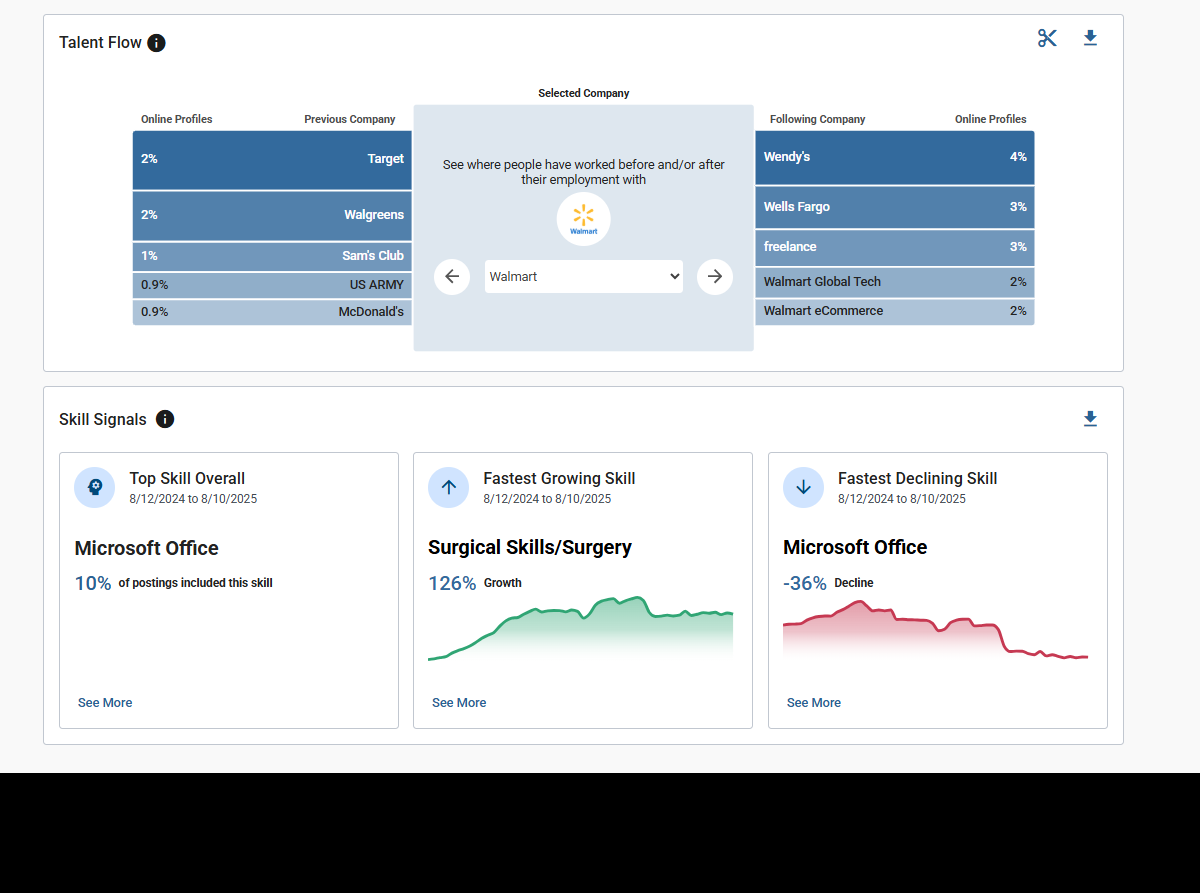Select the Wells Fargo following company bar

pos(895,207)
